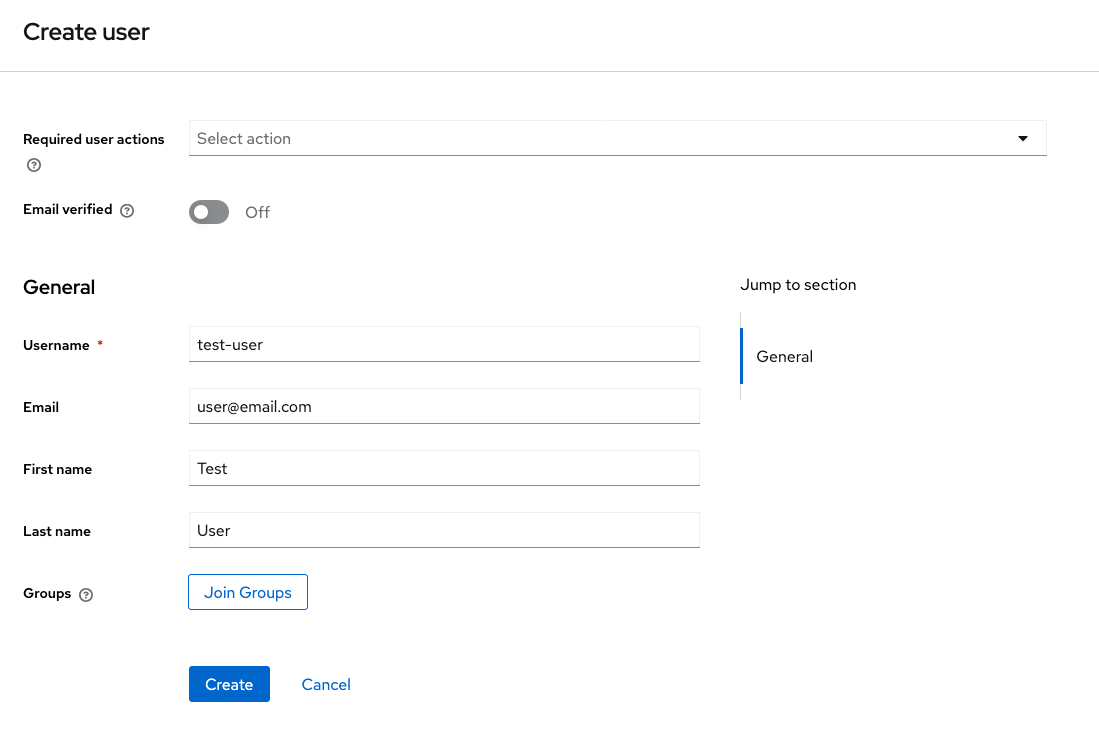The height and width of the screenshot is (740, 1099).
Task: Click the General section heading
Action: coord(59,287)
